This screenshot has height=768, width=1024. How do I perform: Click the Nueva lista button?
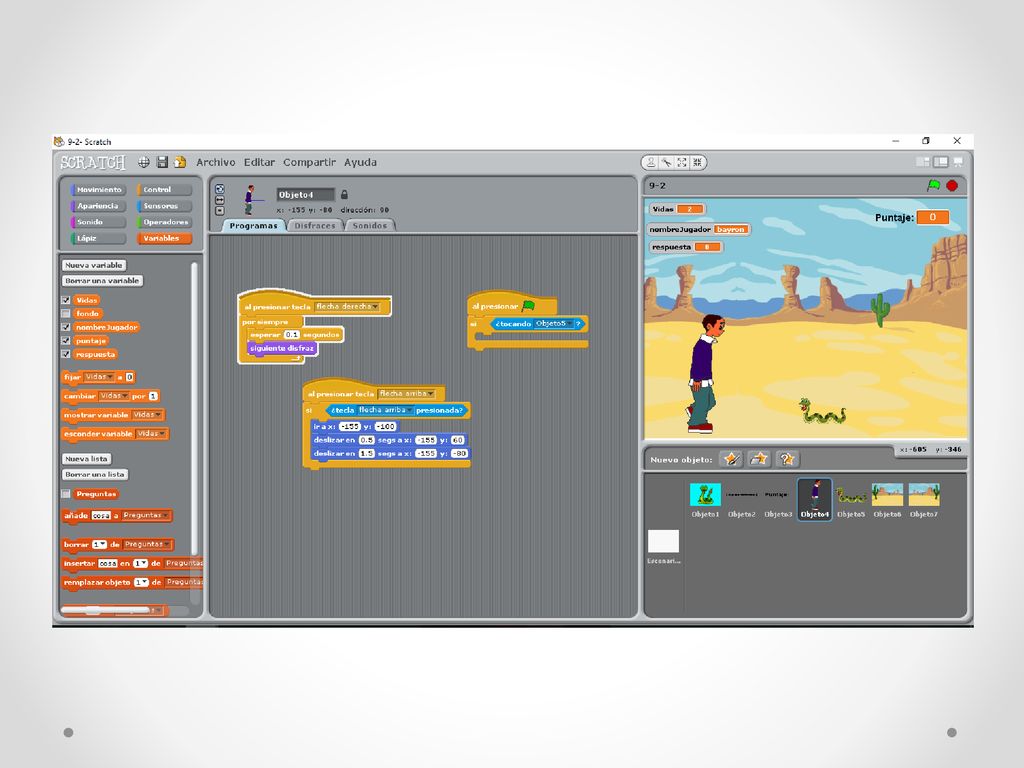click(86, 459)
